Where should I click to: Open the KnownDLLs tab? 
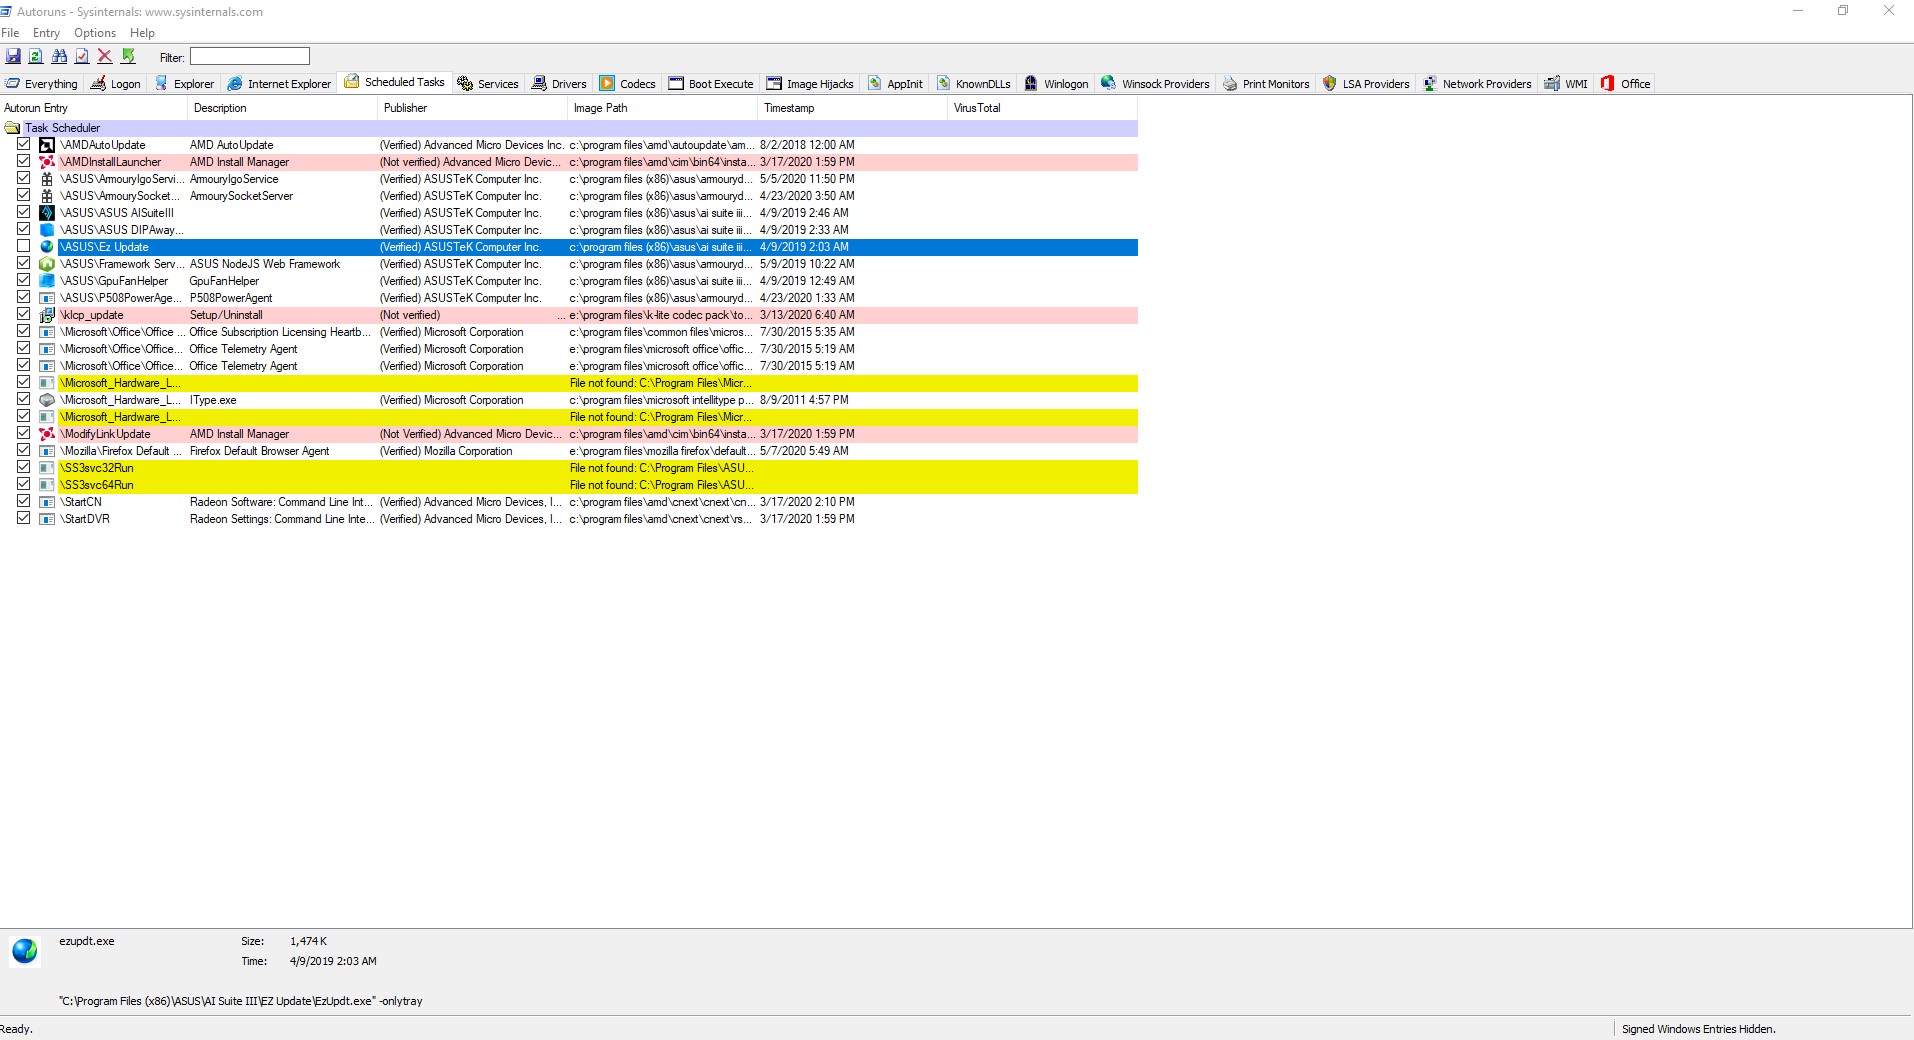pos(974,84)
